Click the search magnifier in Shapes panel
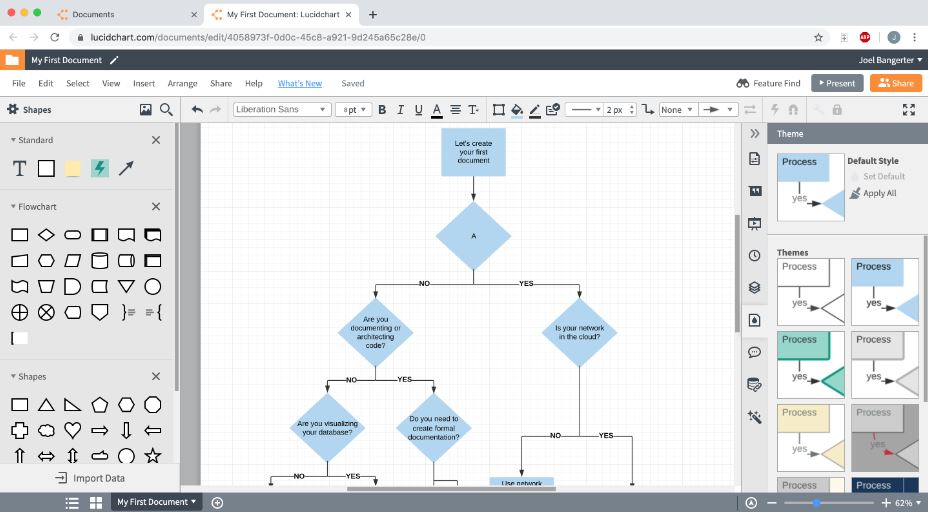Image resolution: width=928 pixels, height=512 pixels. coord(166,110)
